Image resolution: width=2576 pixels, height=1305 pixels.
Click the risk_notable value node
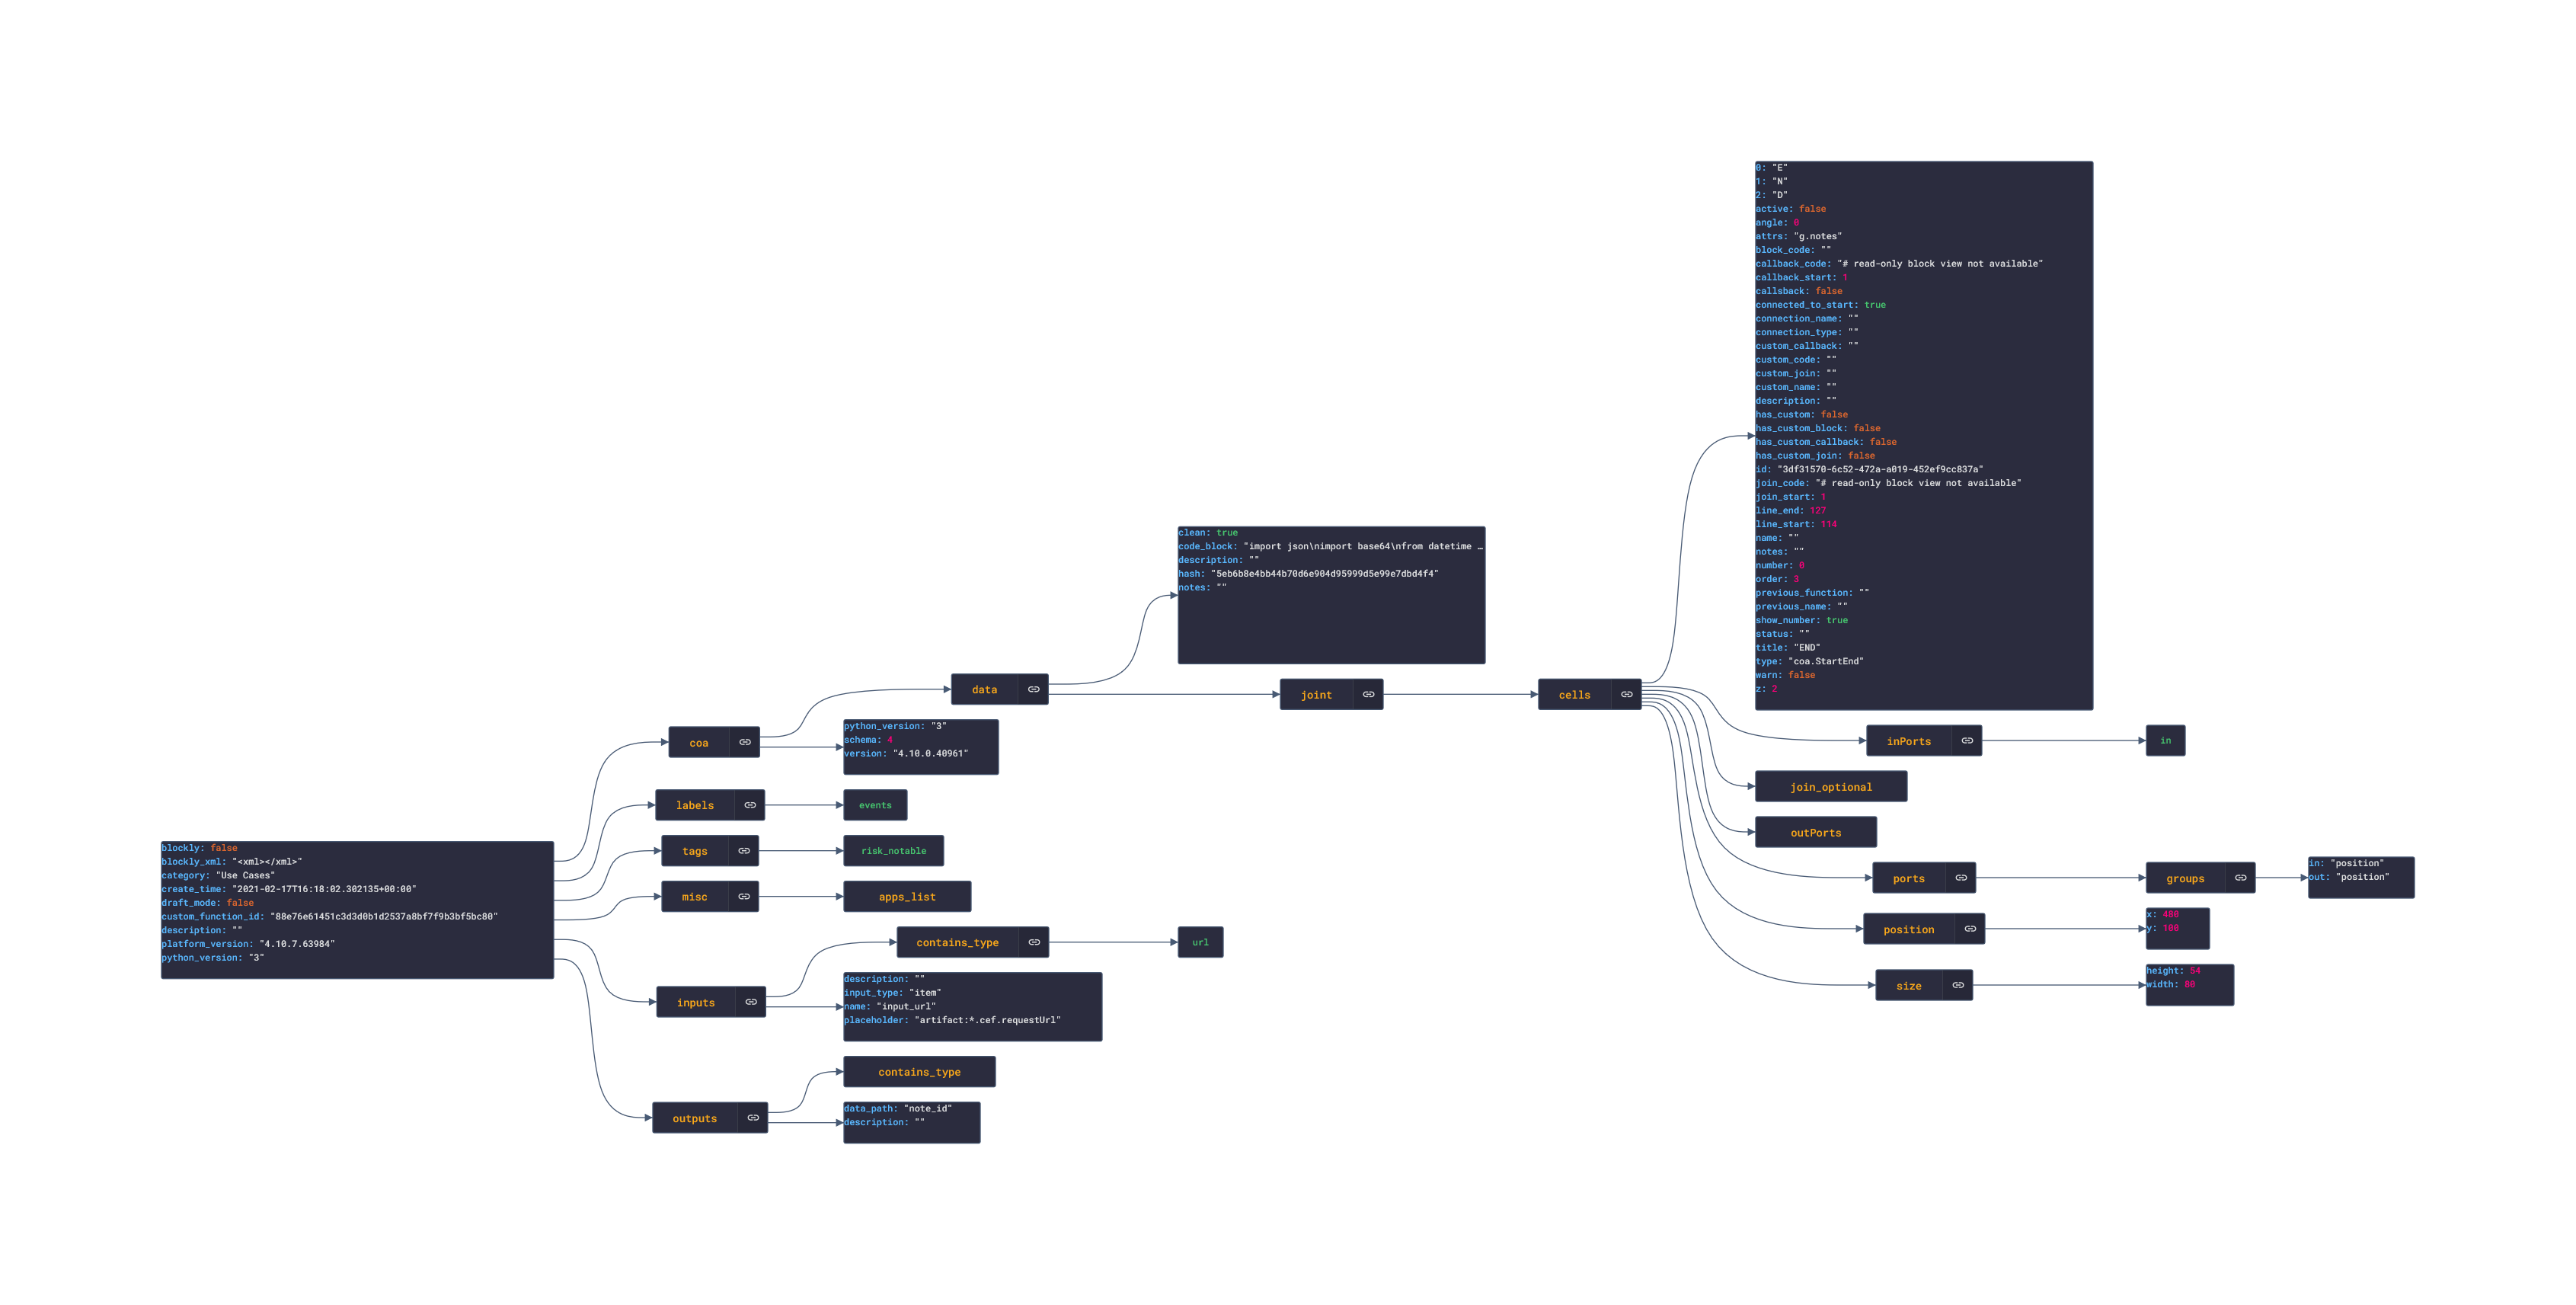pyautogui.click(x=893, y=851)
